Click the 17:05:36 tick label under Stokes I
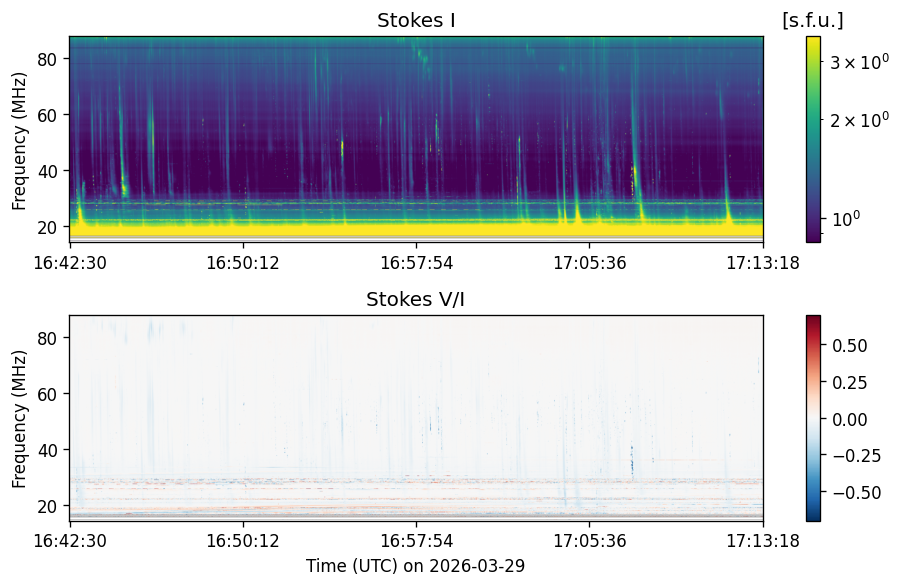901x587 pixels. click(590, 263)
